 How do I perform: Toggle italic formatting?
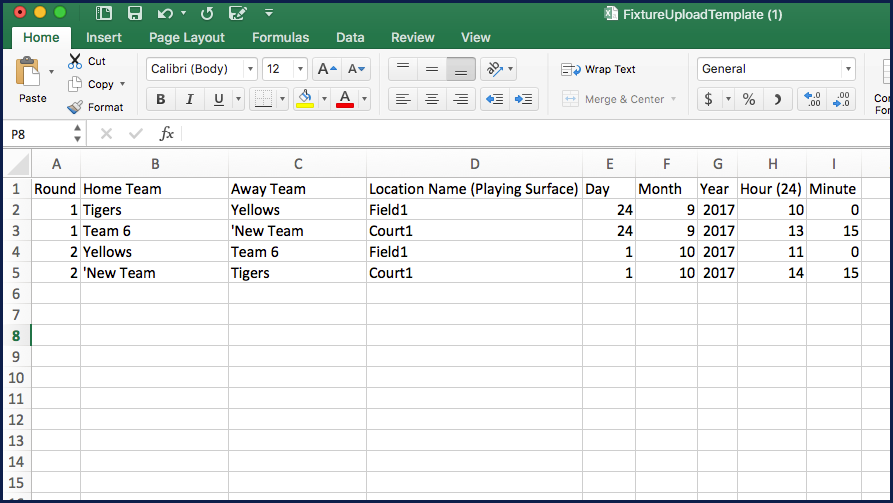tap(189, 99)
